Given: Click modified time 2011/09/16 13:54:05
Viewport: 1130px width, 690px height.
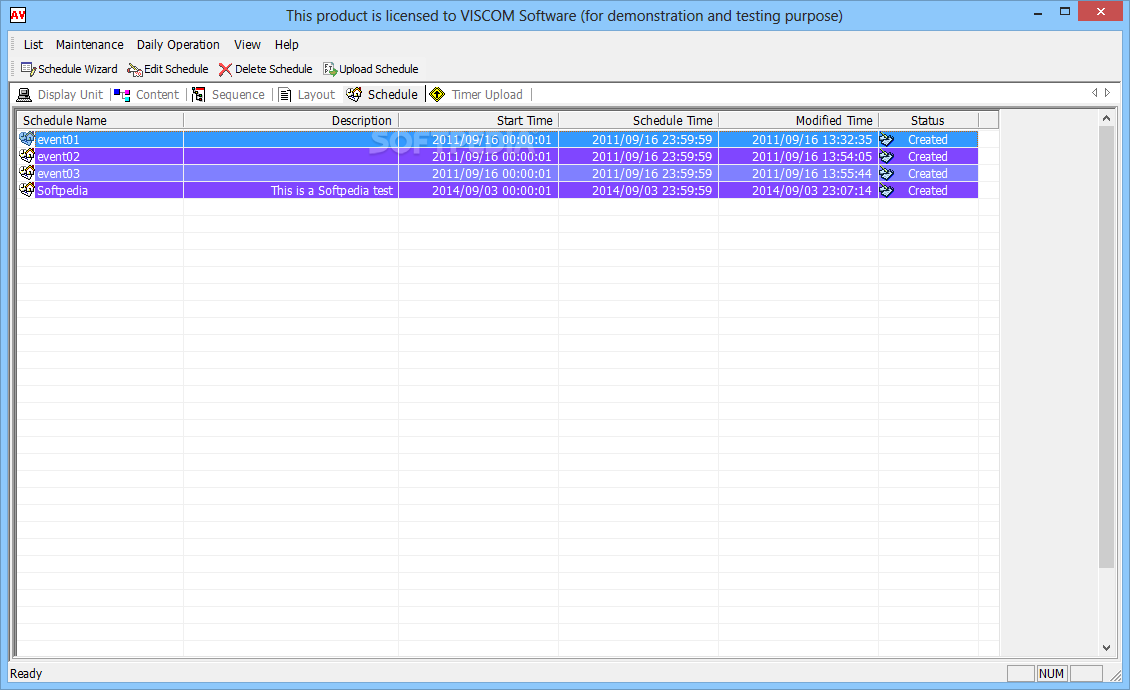Looking at the screenshot, I should [x=811, y=156].
